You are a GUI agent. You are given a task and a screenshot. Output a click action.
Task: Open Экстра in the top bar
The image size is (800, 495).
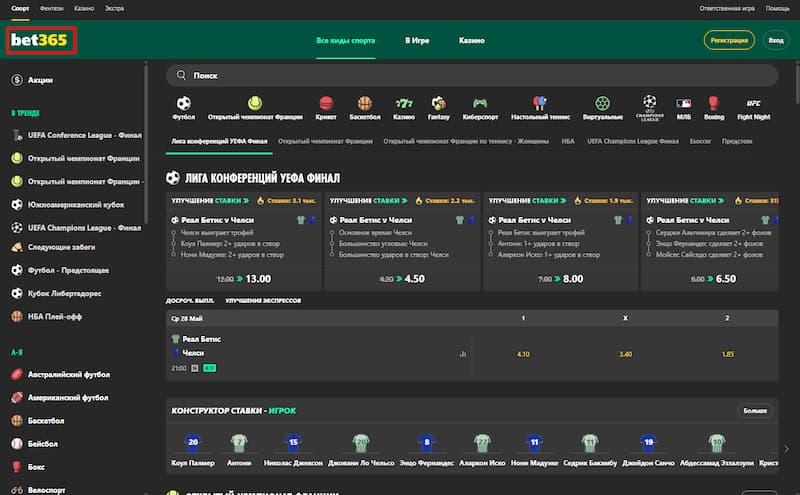click(114, 8)
